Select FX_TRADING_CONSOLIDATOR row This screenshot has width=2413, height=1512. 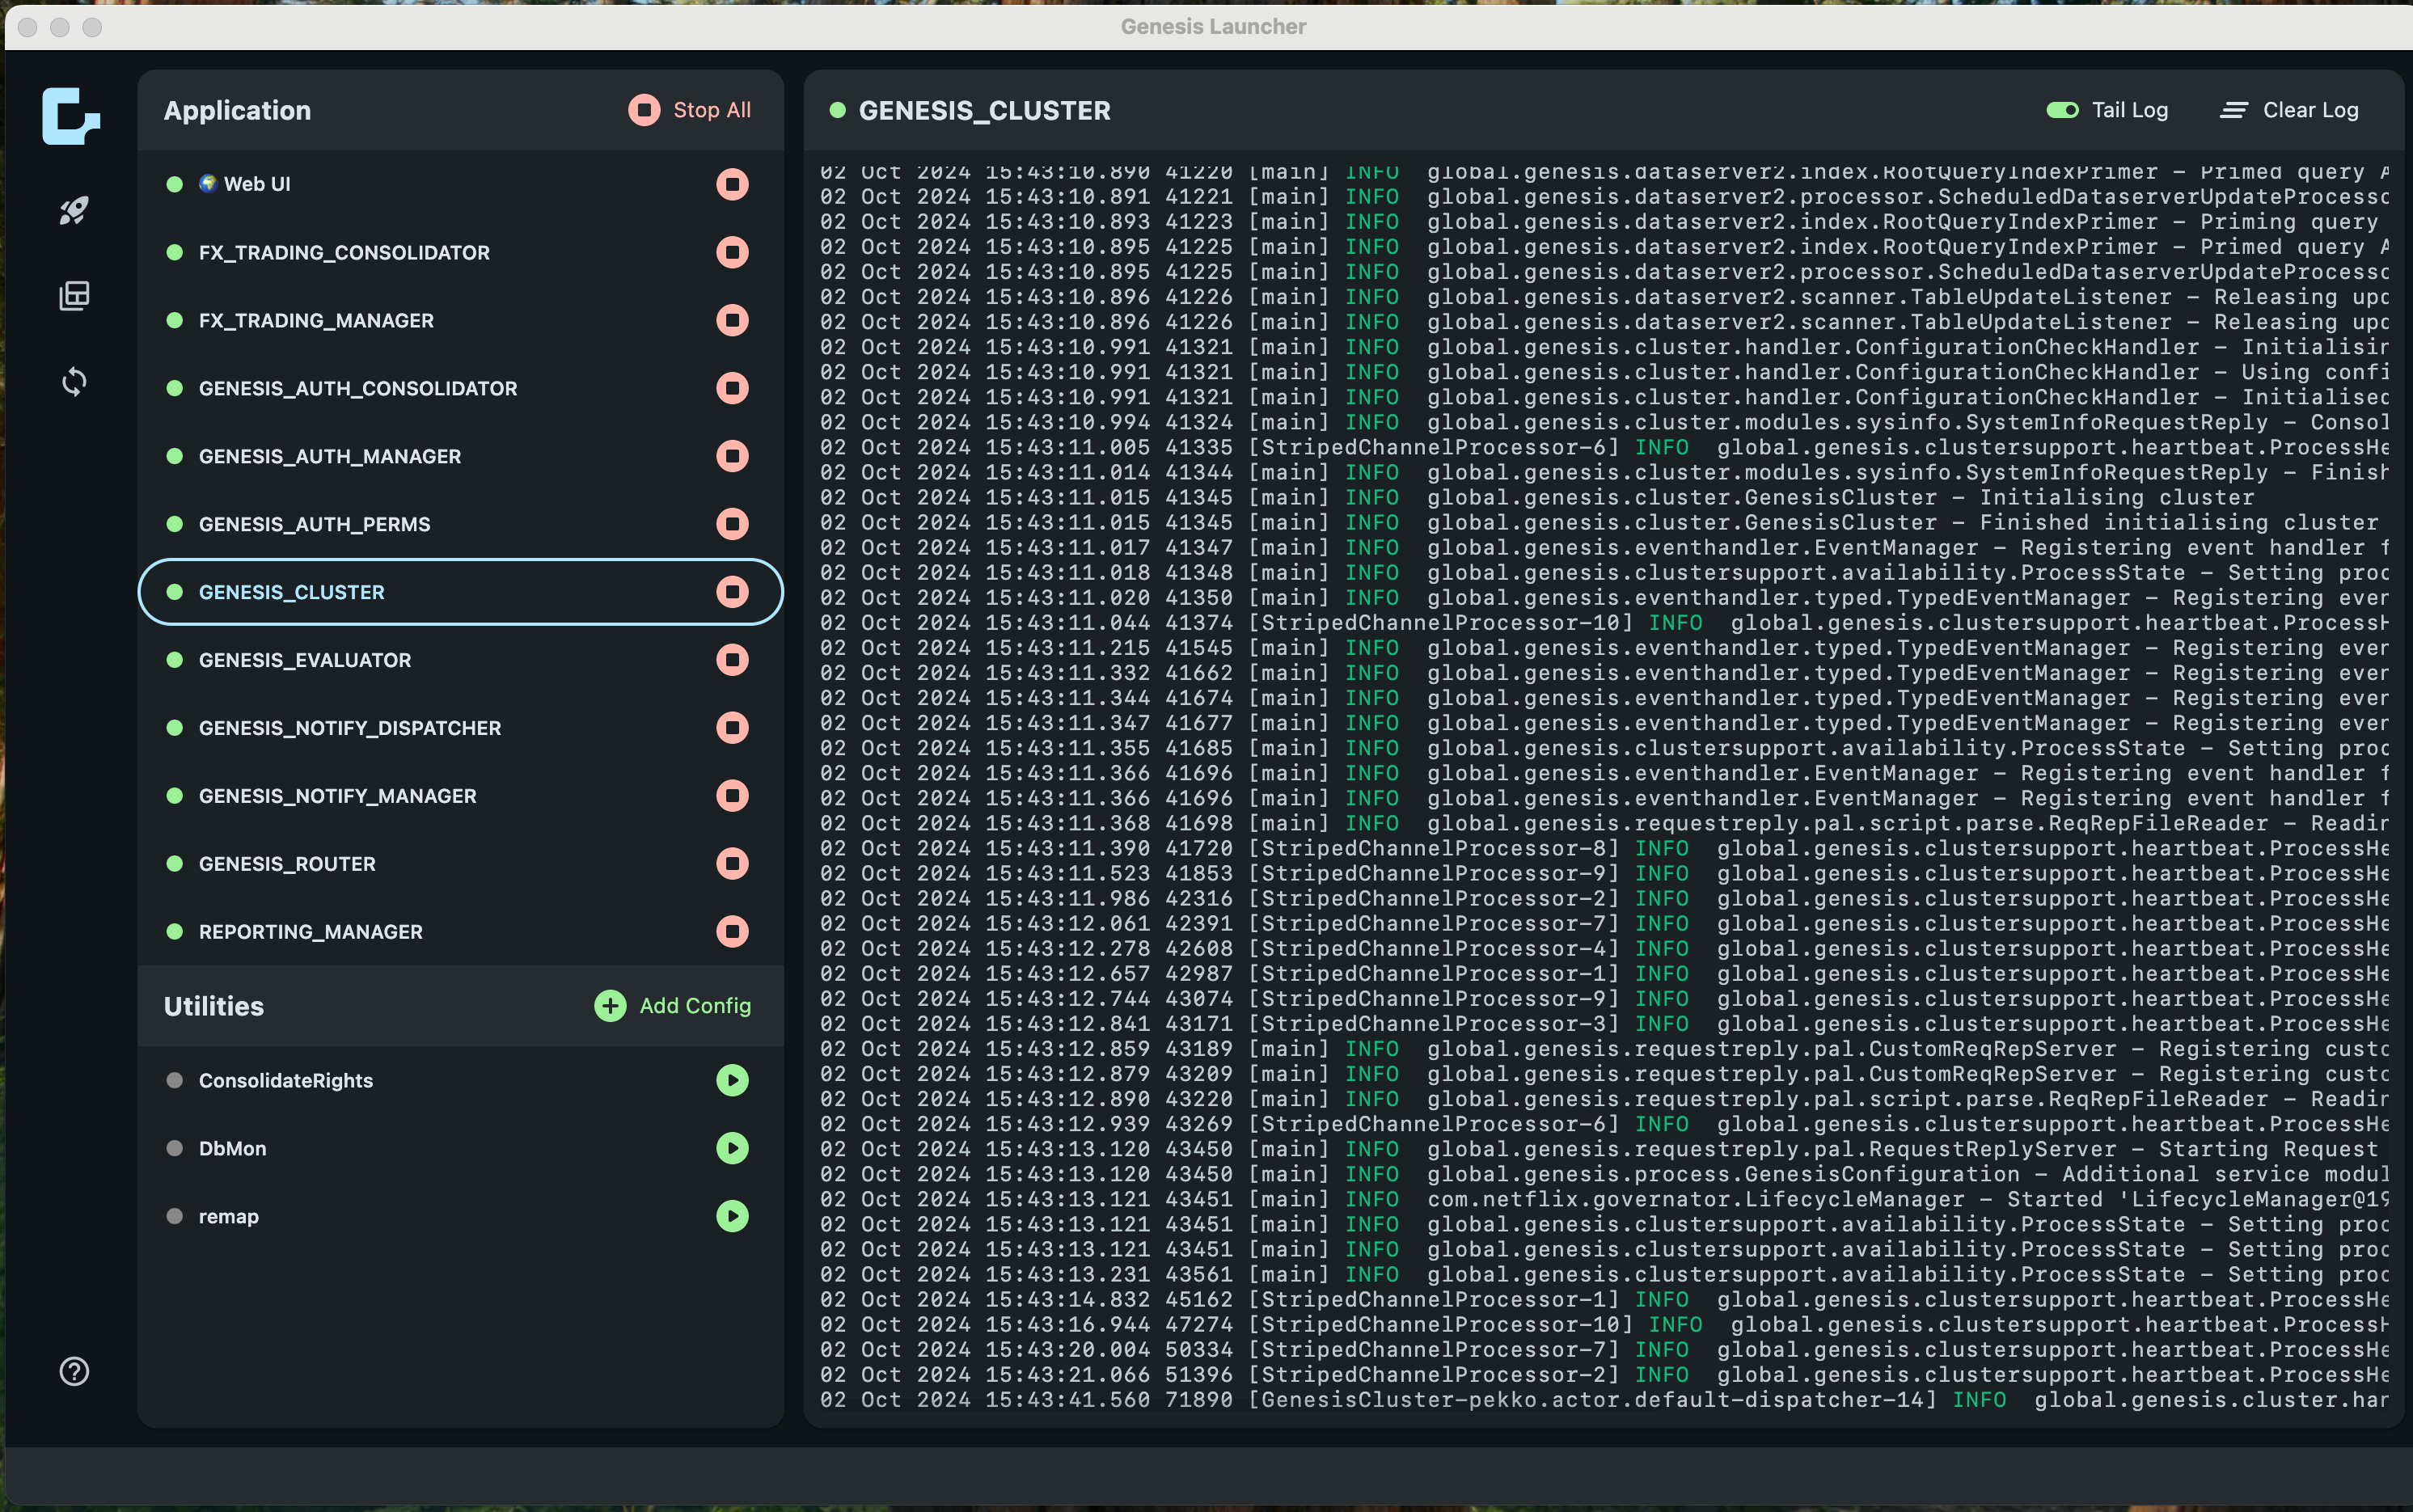tap(460, 252)
